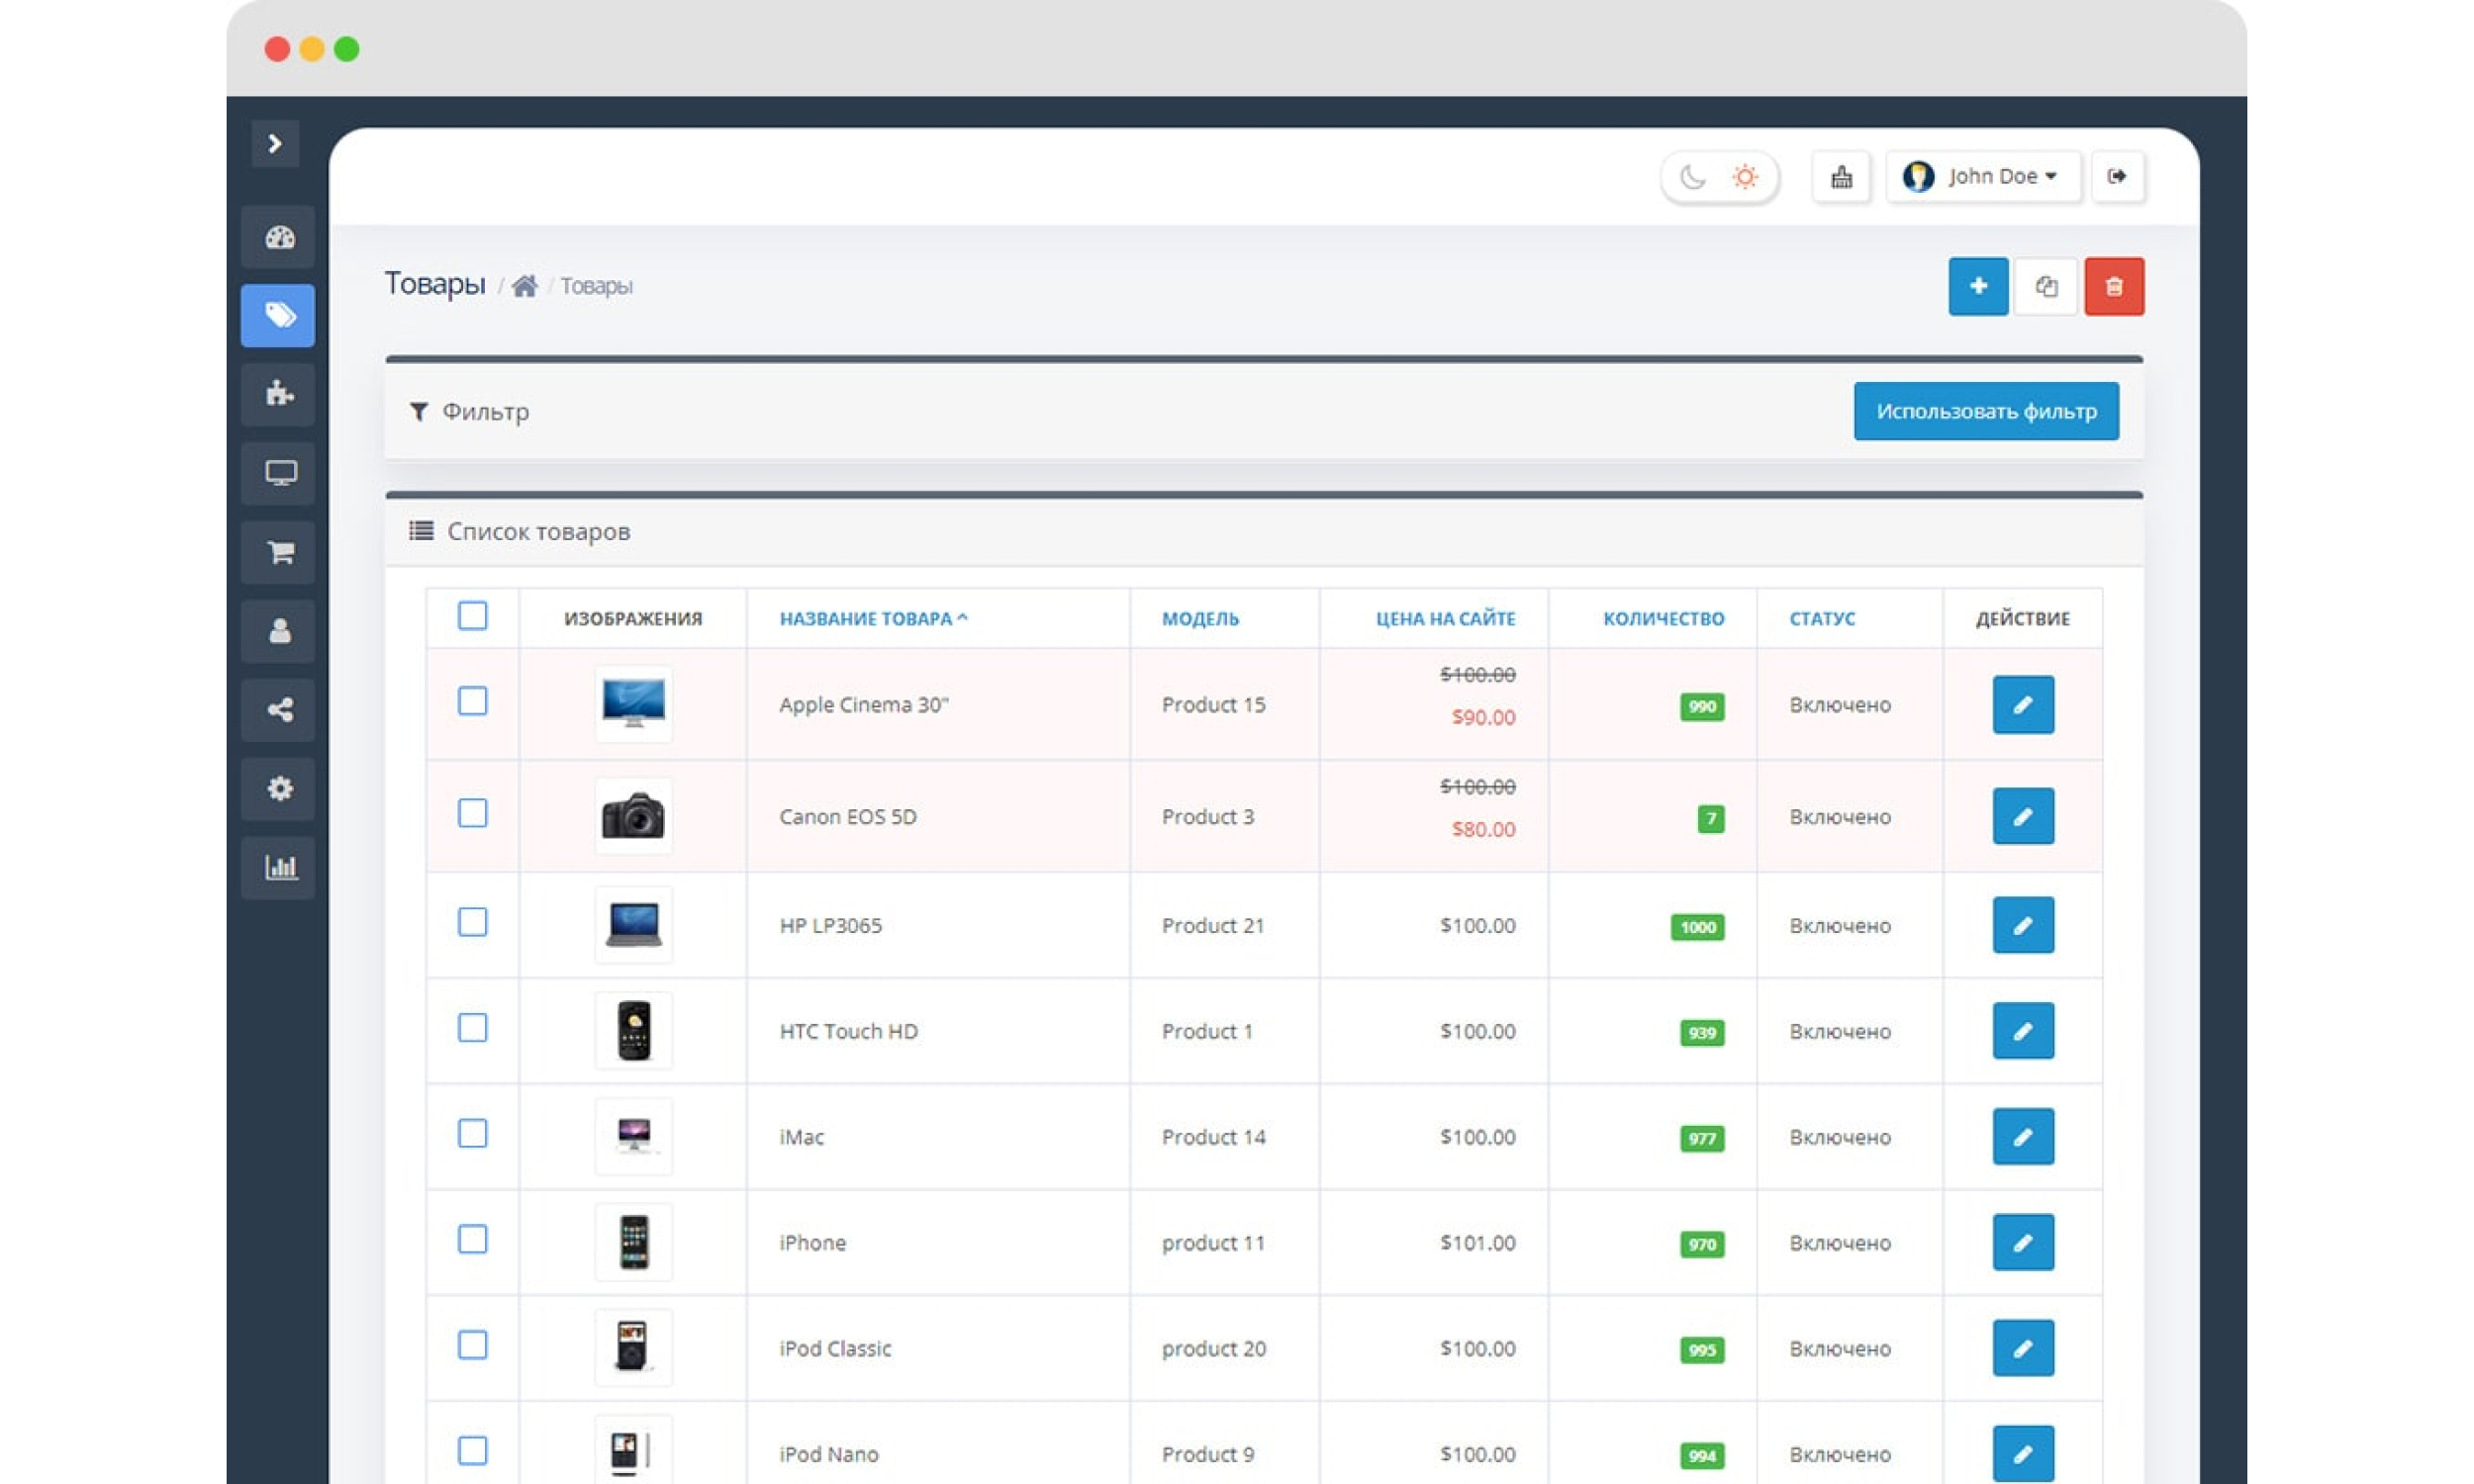This screenshot has width=2474, height=1484.
Task: Open the settings gear sidebar icon
Action: (x=279, y=789)
